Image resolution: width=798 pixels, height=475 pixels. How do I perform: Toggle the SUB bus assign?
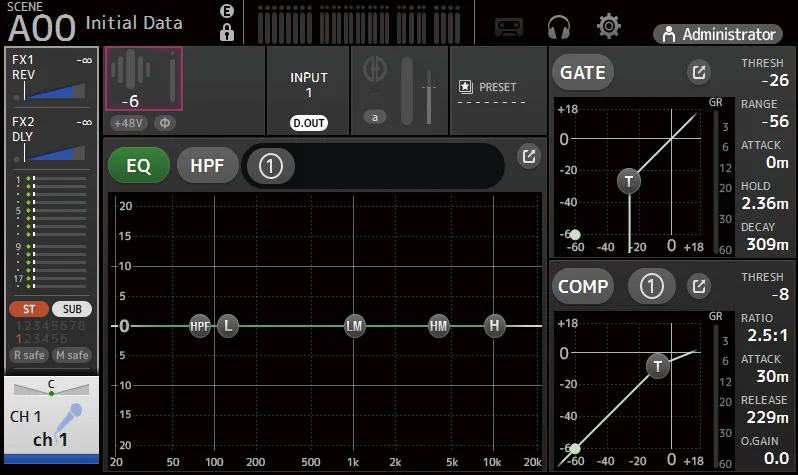pos(72,309)
